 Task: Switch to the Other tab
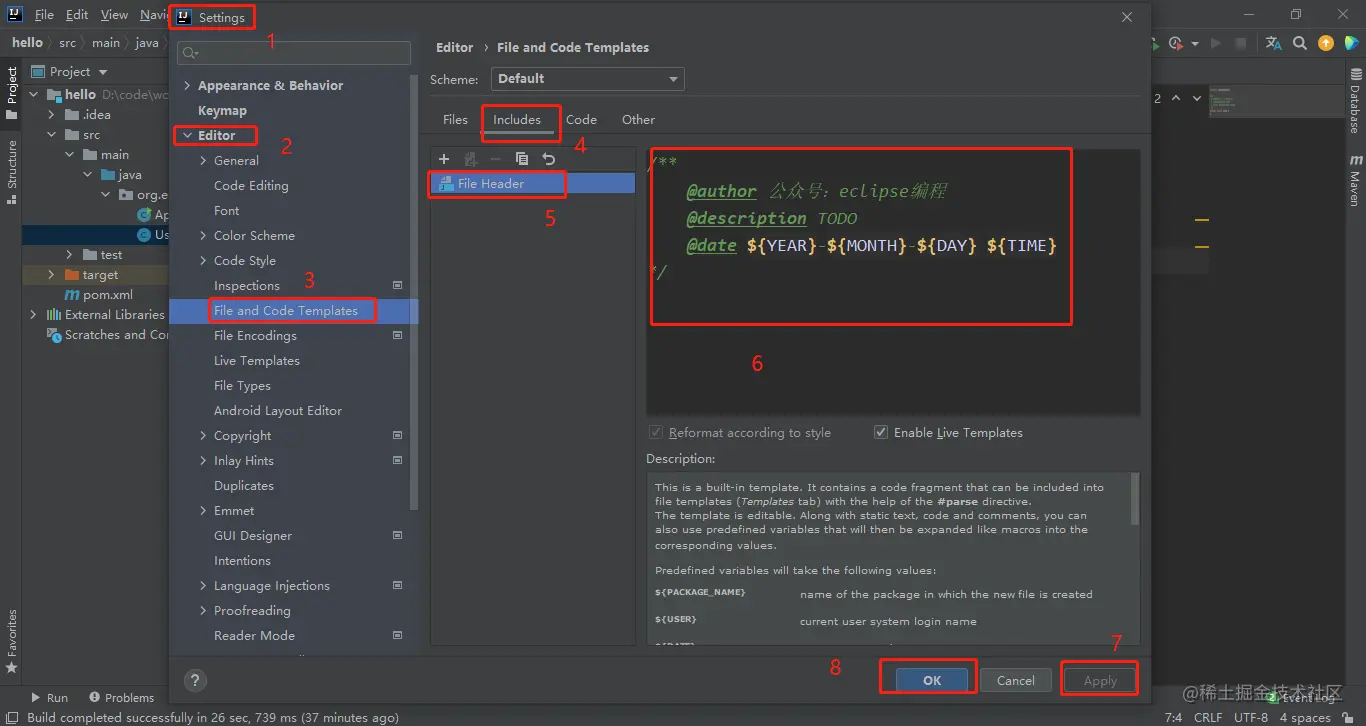(x=638, y=119)
